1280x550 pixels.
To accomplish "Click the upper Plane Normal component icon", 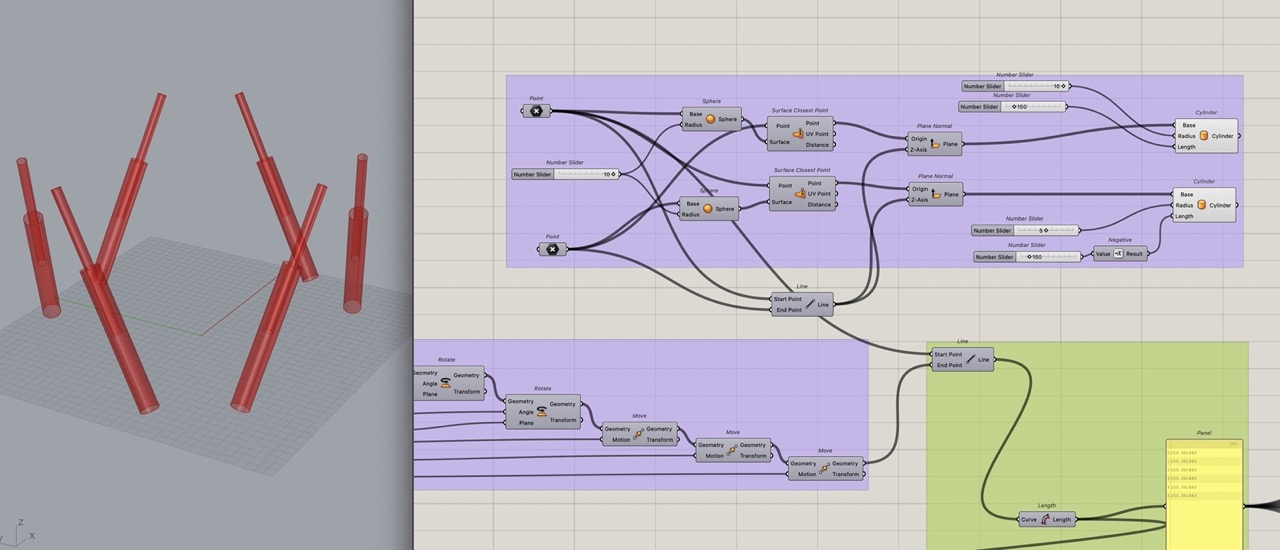I will (x=935, y=144).
